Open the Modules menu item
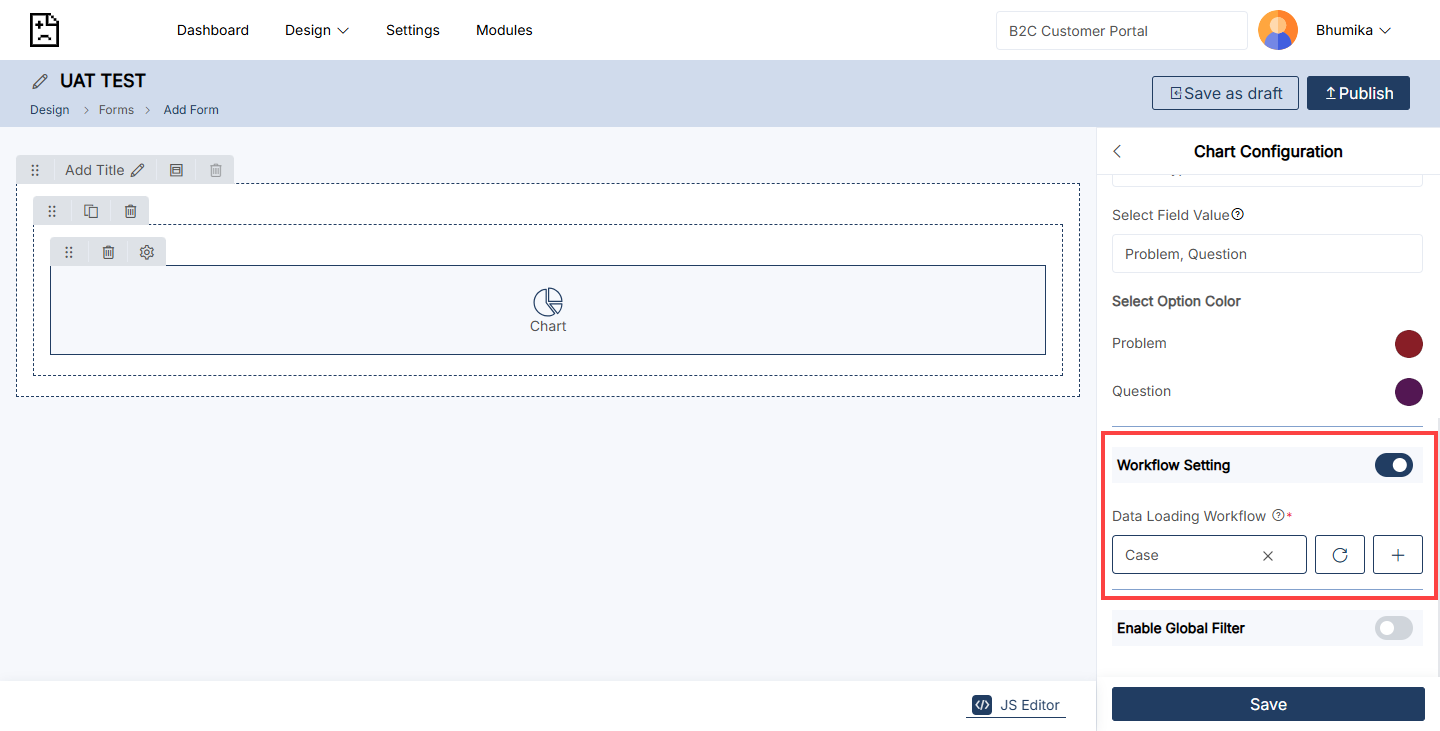 (504, 30)
